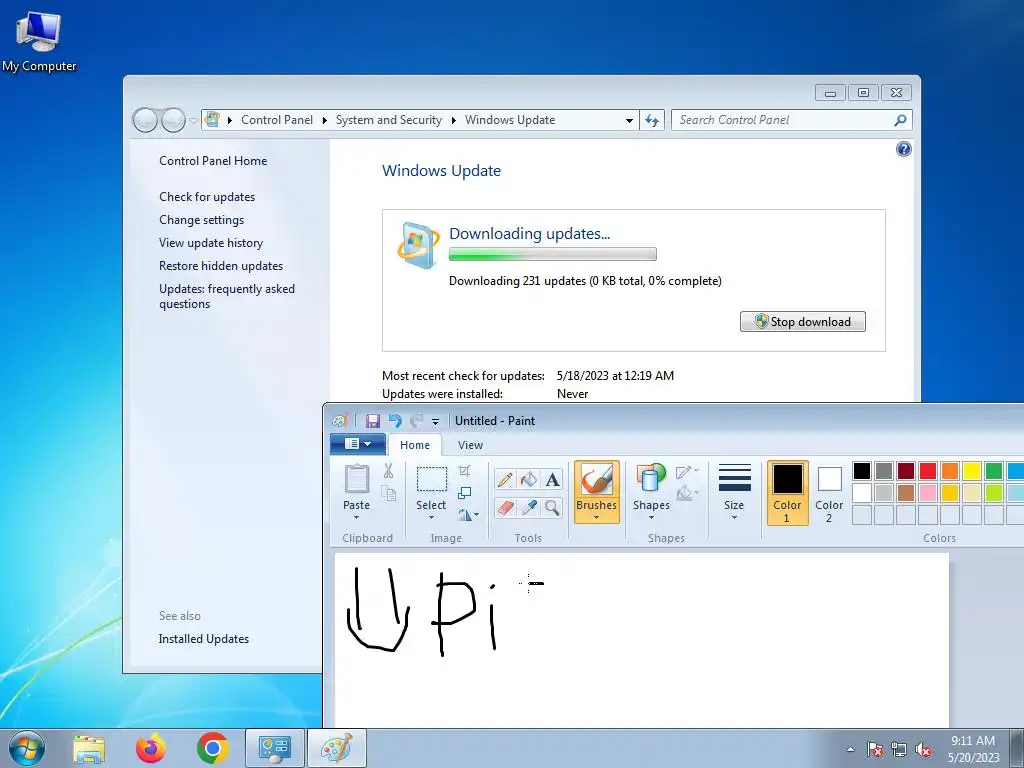Image resolution: width=1024 pixels, height=768 pixels.
Task: Expand the address bar history dropdown
Action: pyautogui.click(x=629, y=120)
